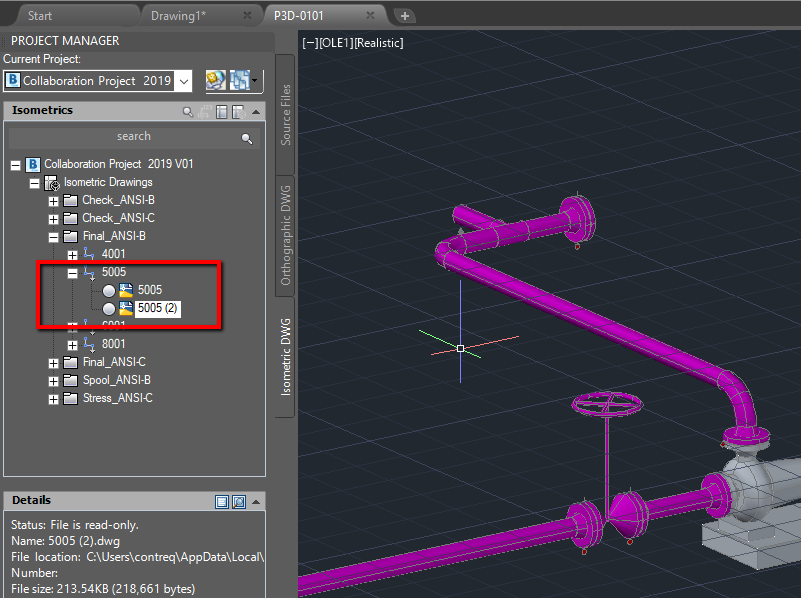Open the Details text view icon

pyautogui.click(x=221, y=501)
